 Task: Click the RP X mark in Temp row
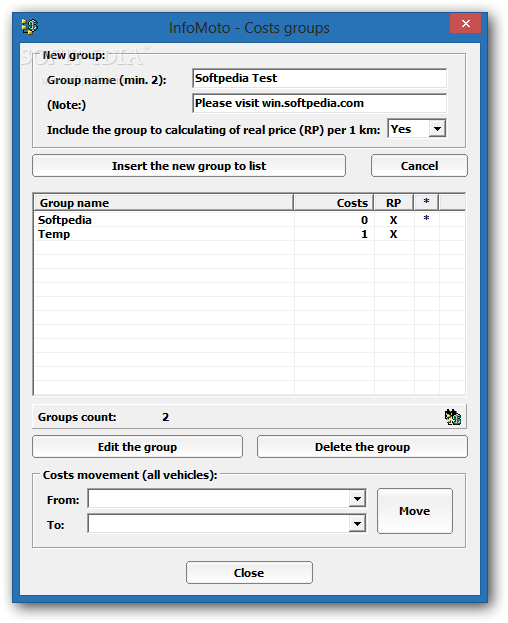pos(393,234)
